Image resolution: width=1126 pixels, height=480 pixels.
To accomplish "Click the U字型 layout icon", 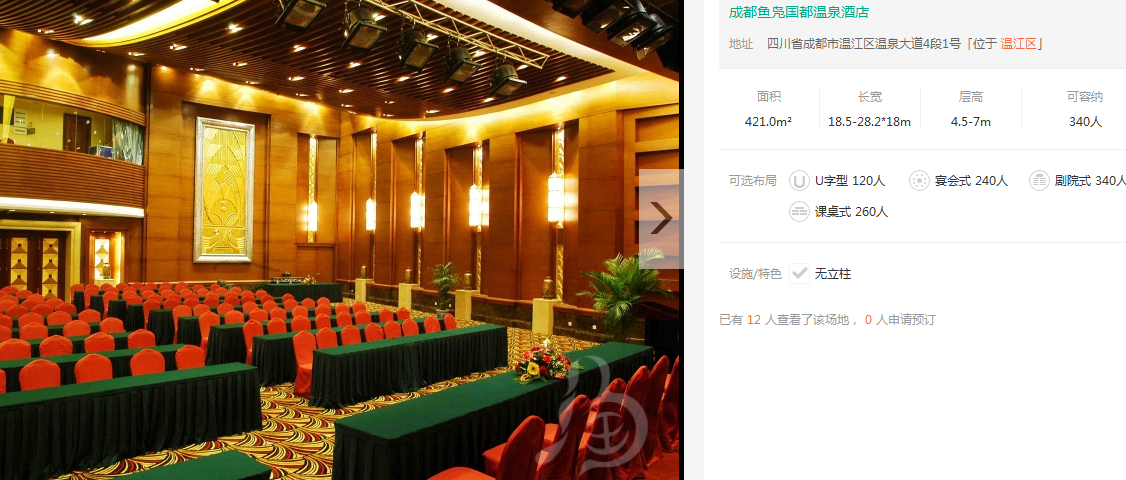I will [x=799, y=180].
